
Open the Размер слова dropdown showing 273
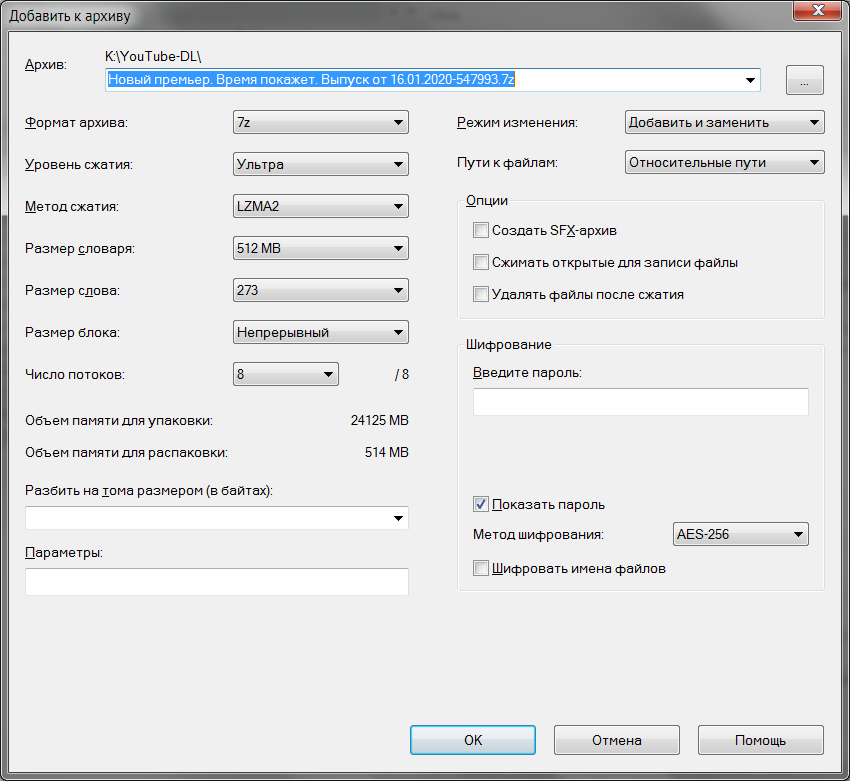[320, 290]
